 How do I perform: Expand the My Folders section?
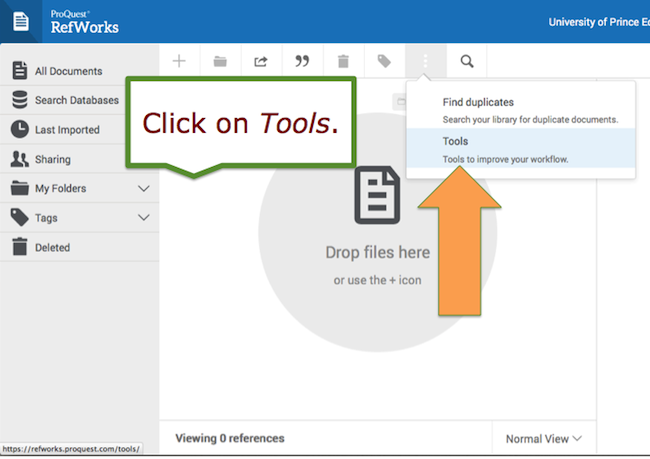(x=143, y=188)
